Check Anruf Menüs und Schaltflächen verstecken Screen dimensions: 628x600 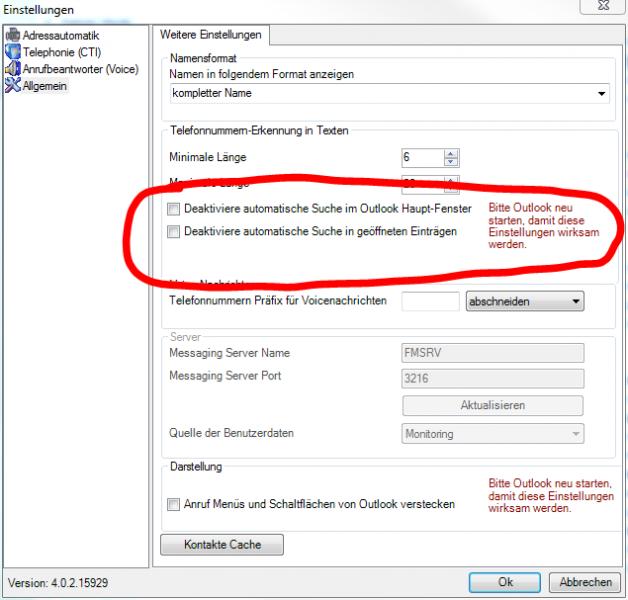coord(175,504)
